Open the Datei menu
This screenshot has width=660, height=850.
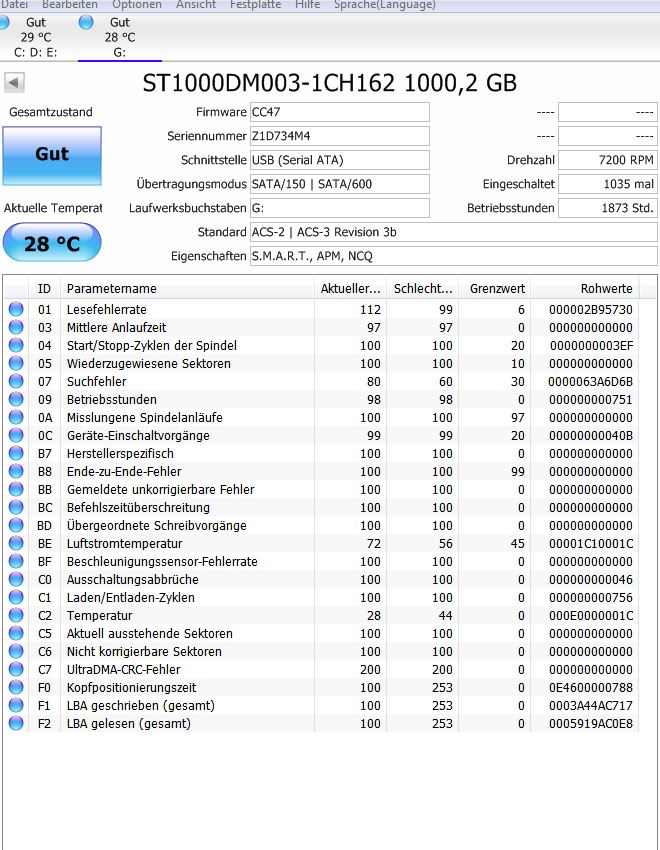click(x=14, y=5)
